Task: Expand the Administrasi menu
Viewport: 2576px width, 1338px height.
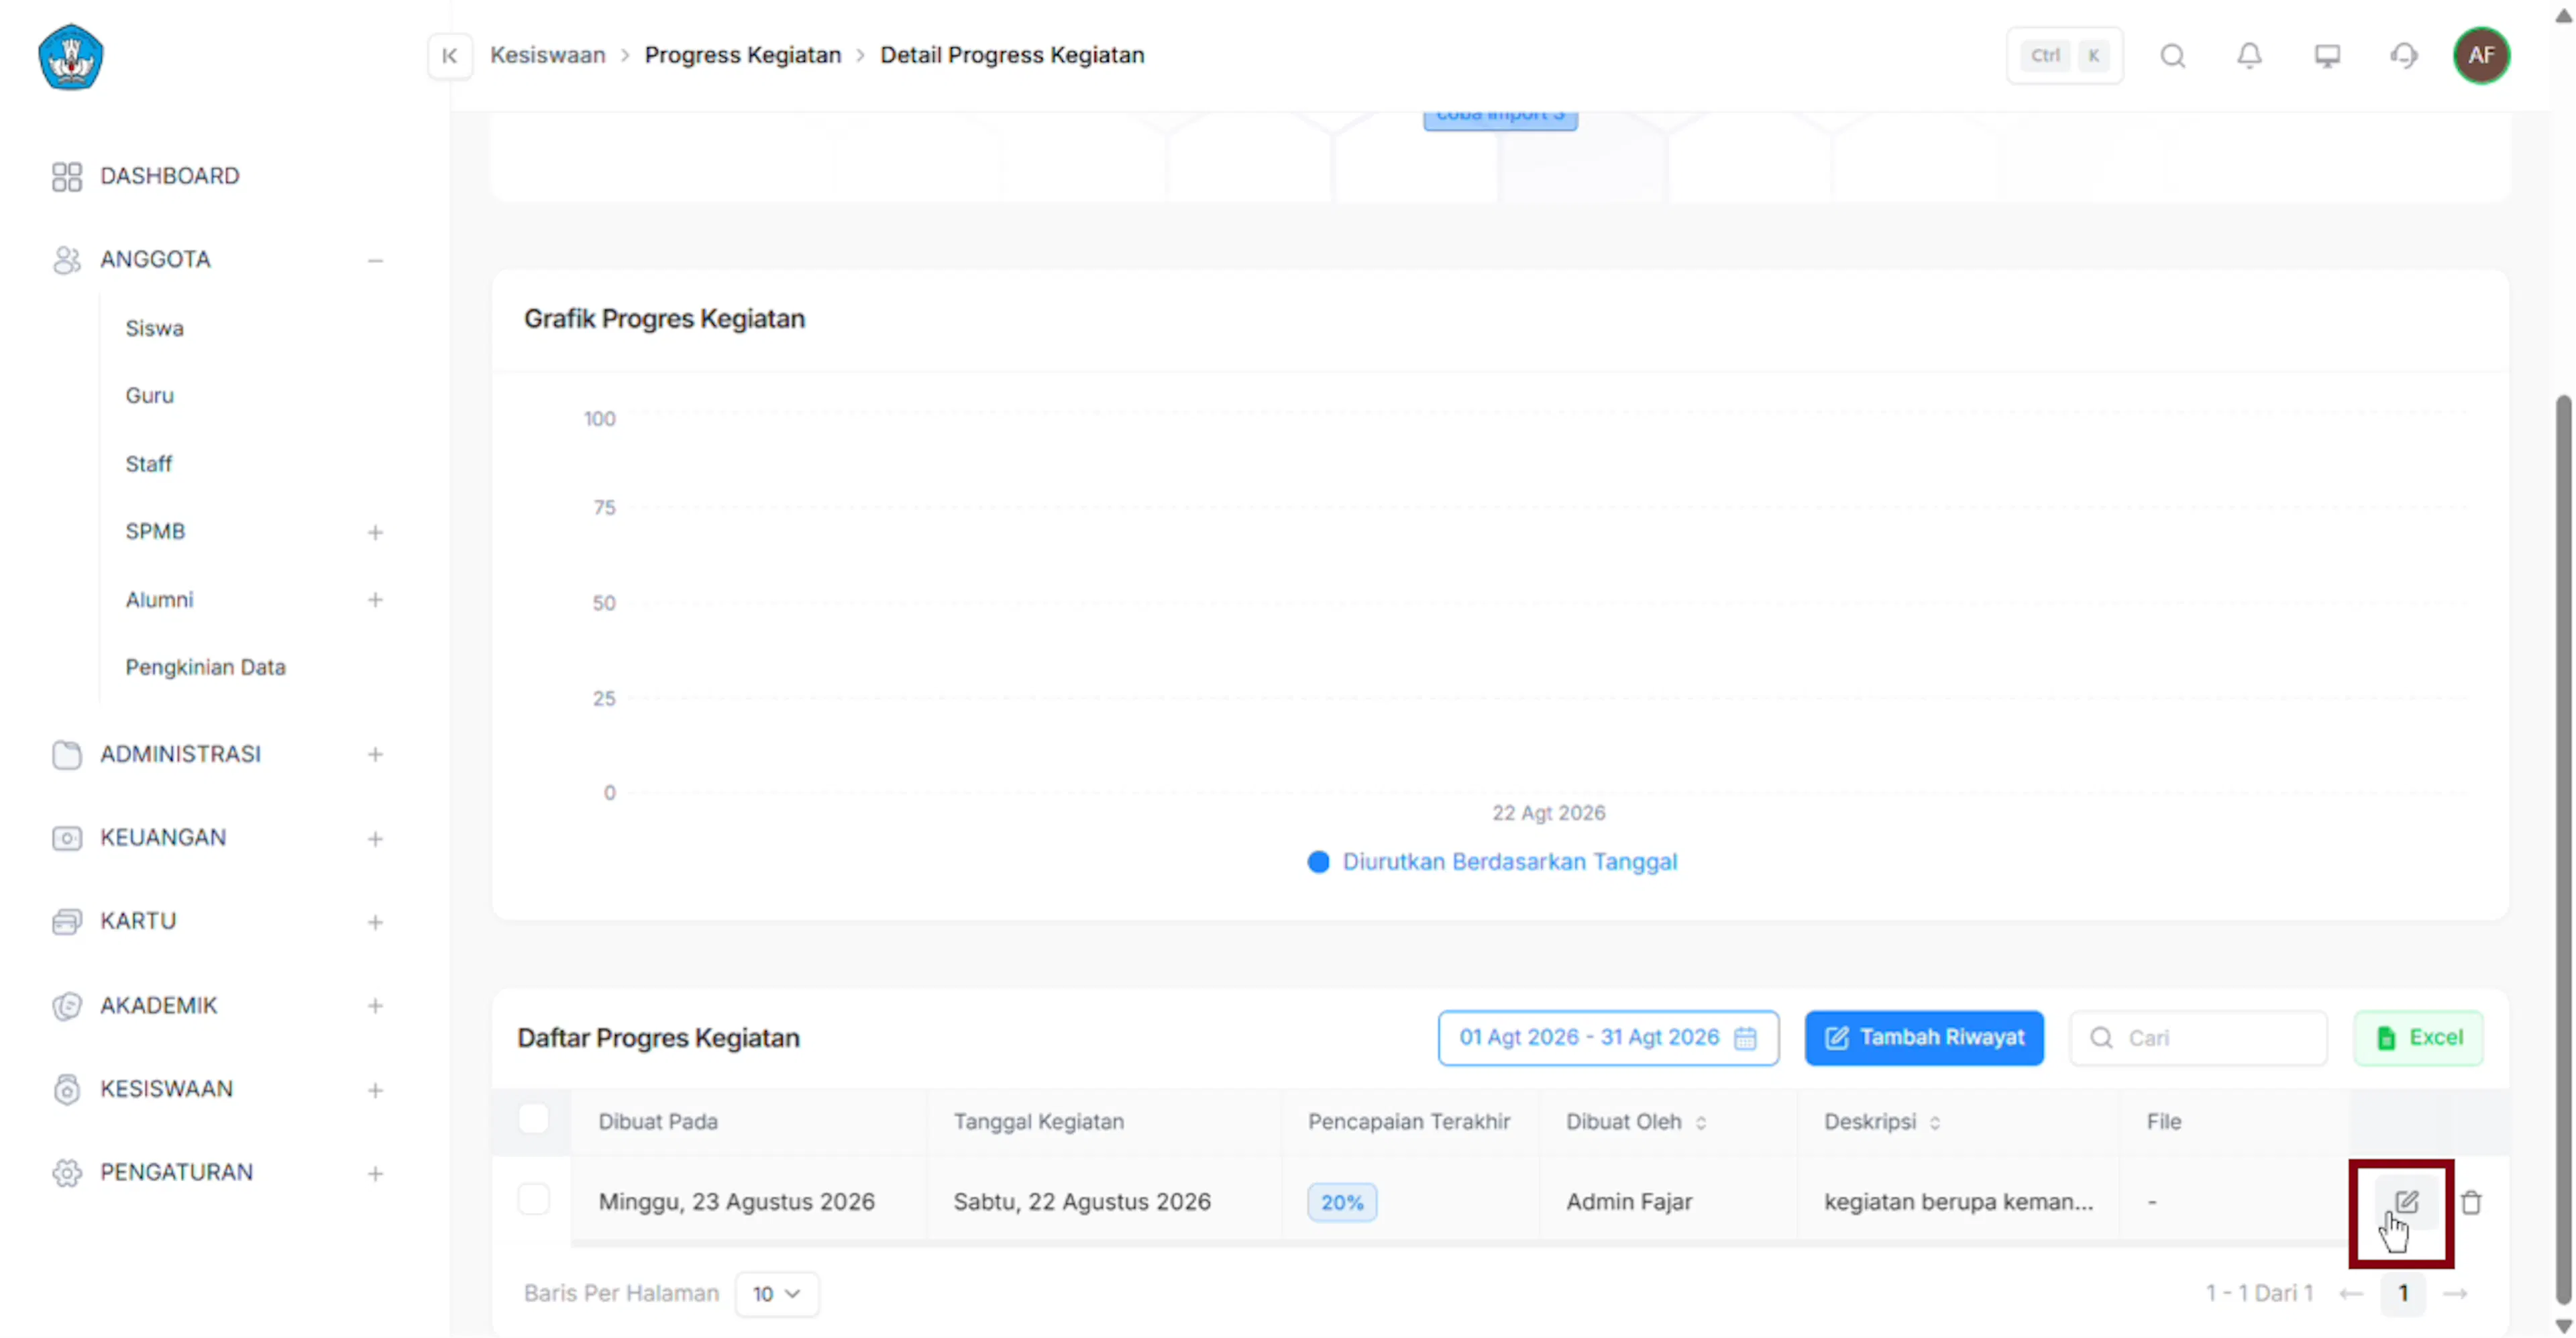Action: [375, 755]
